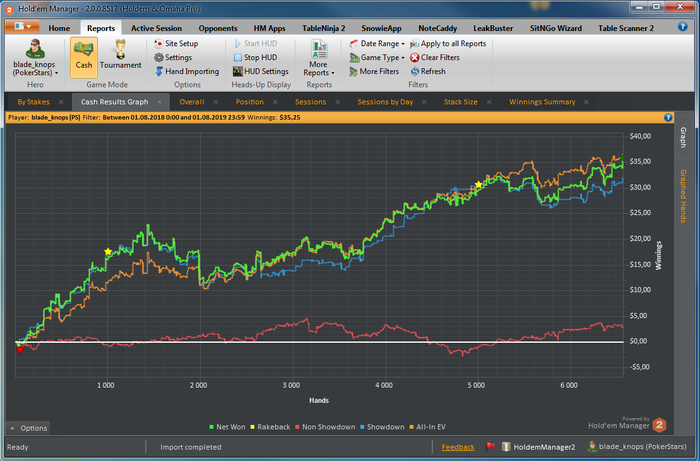Open LeakBuster tab
The width and height of the screenshot is (700, 461).
493,28
